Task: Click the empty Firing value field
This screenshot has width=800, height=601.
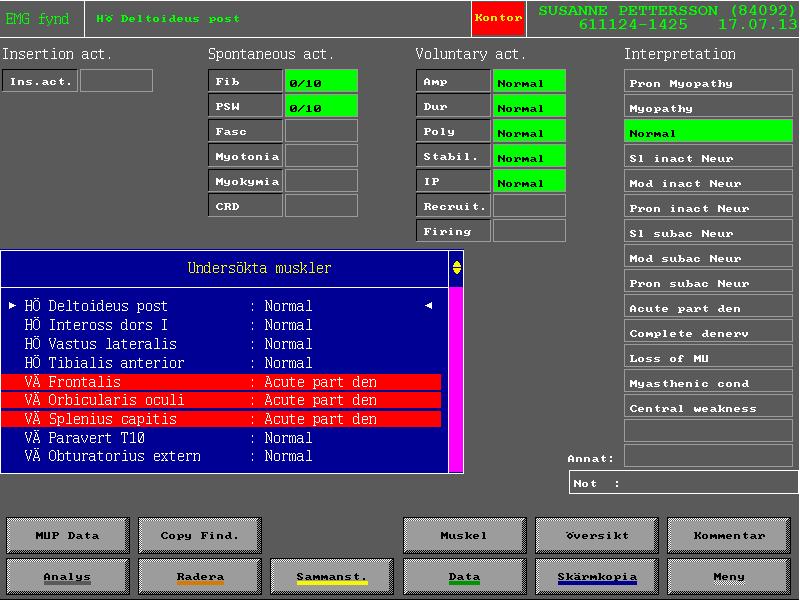Action: [x=529, y=231]
